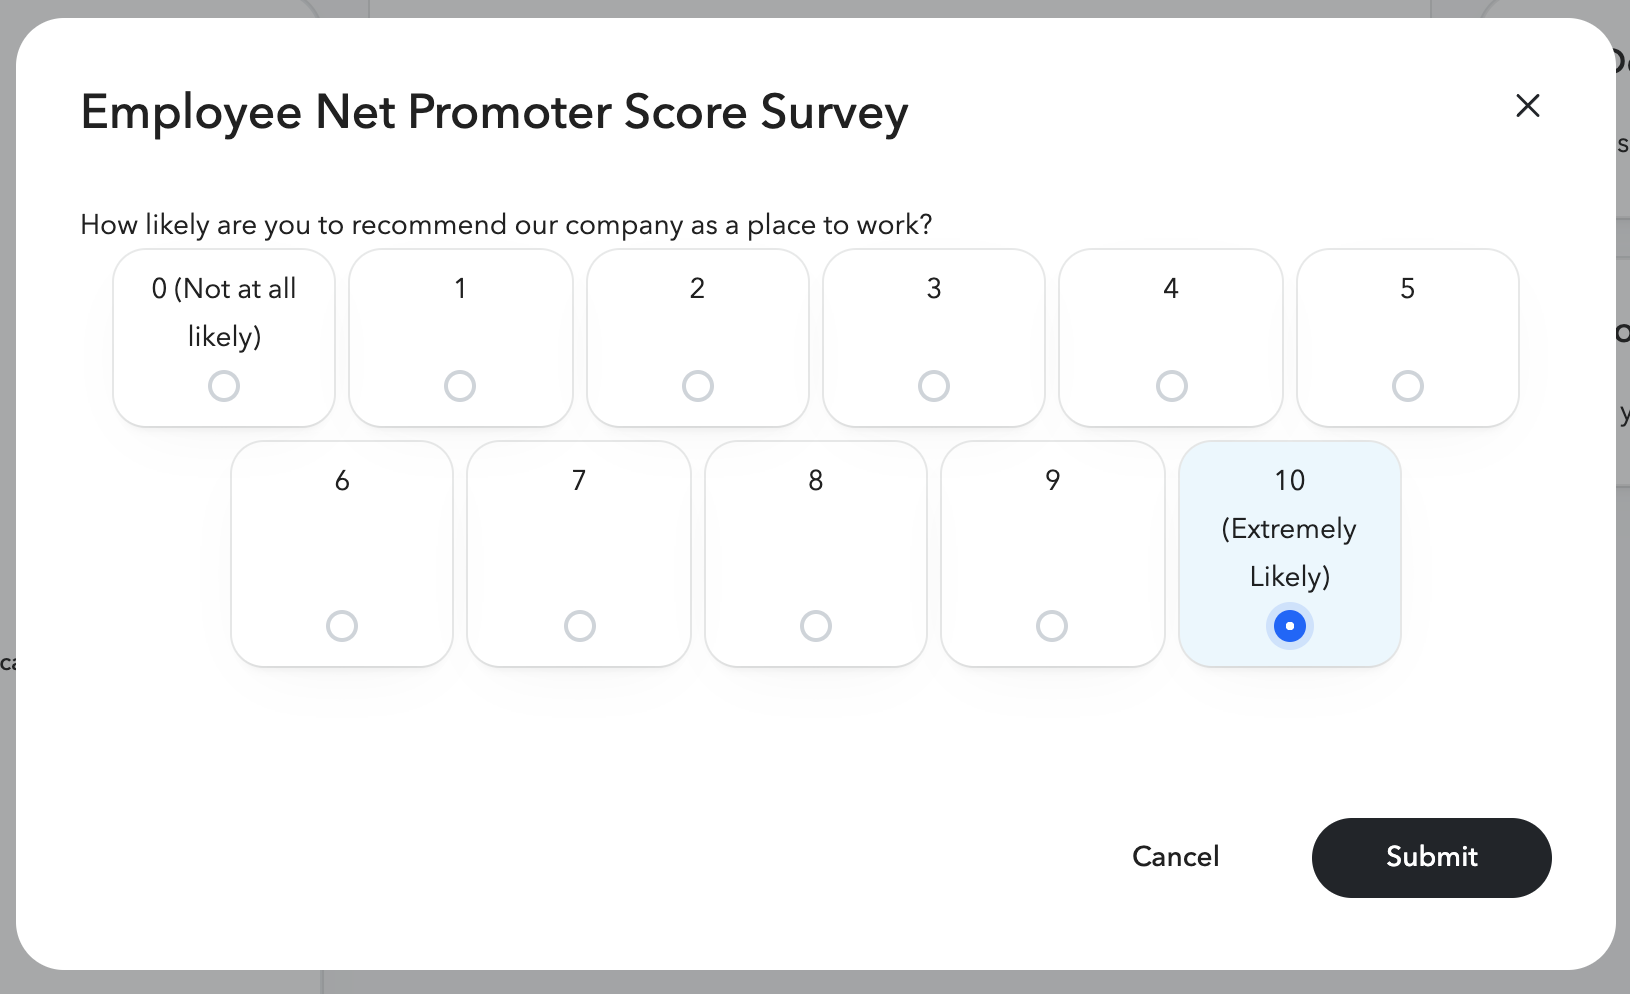Select the 10 (Extremely Likely) rating
1630x994 pixels.
(x=1289, y=626)
